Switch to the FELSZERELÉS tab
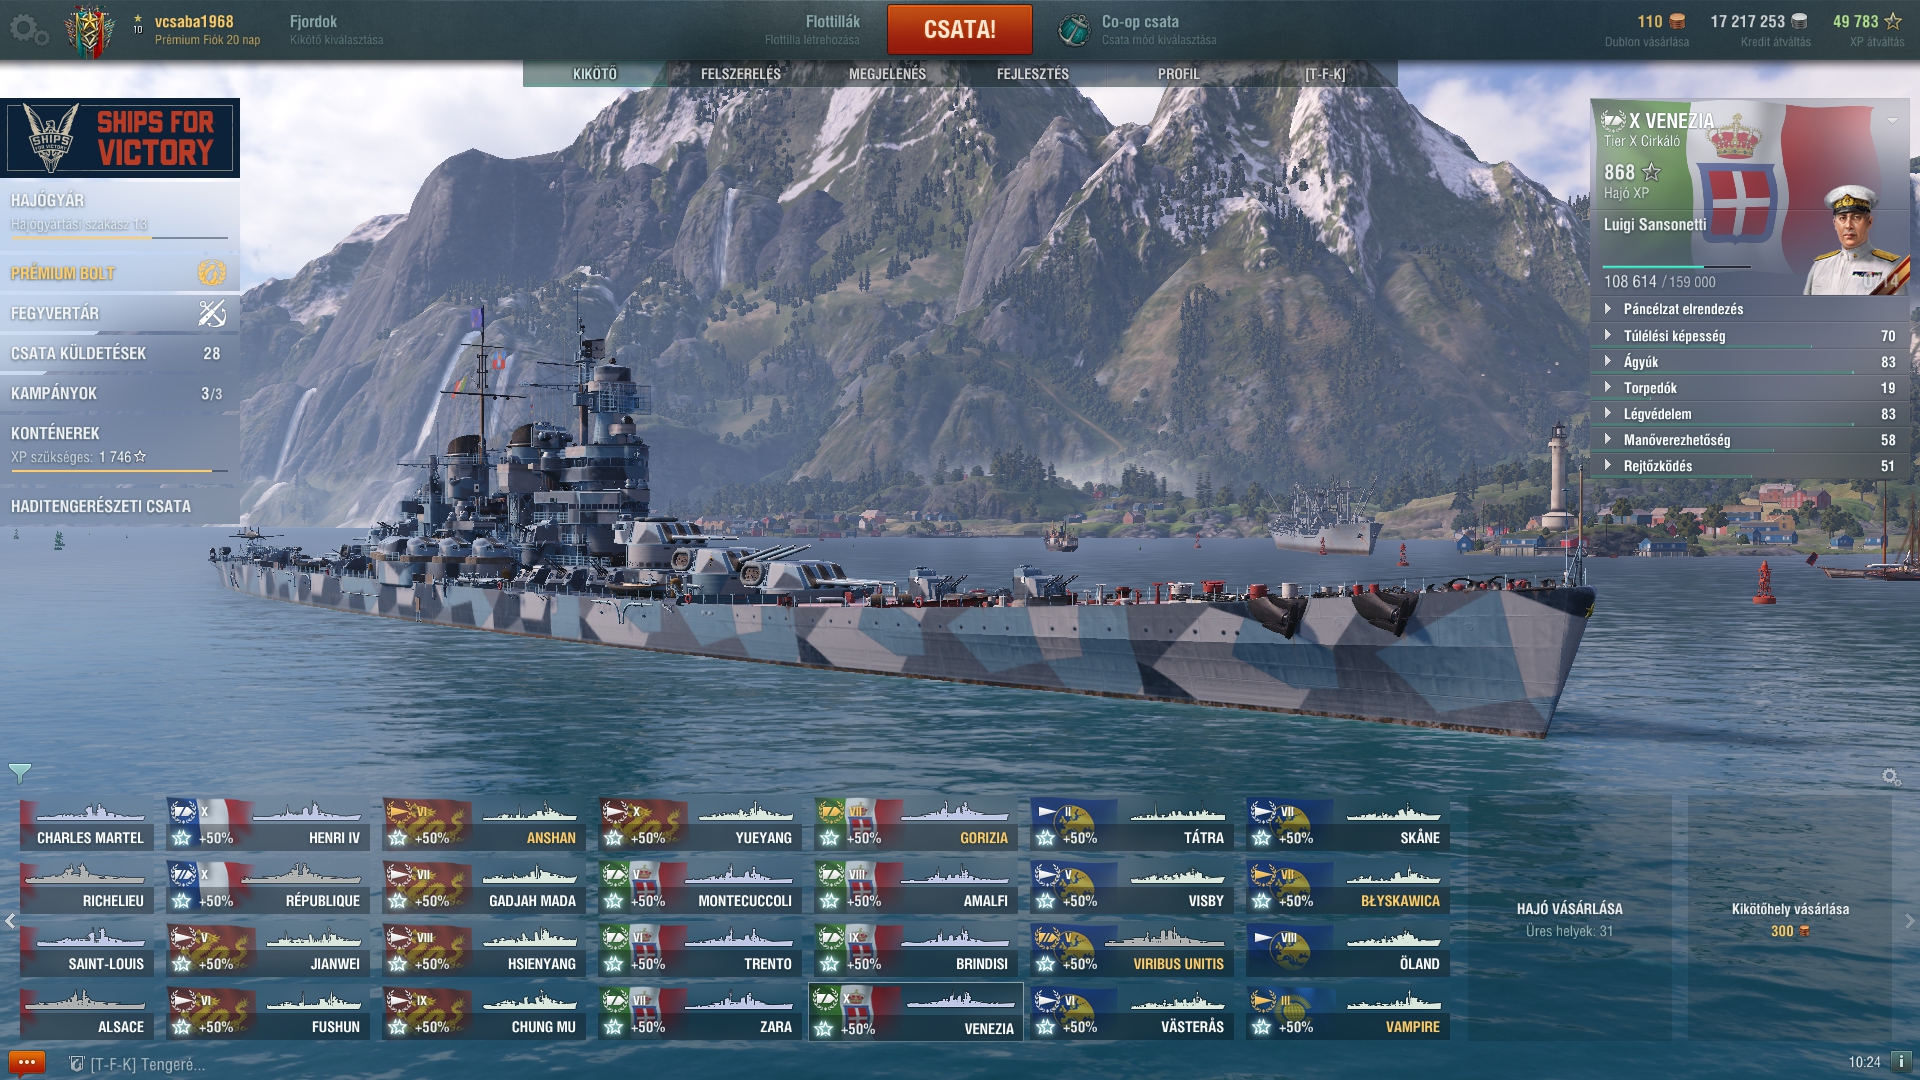The width and height of the screenshot is (1920, 1080). coord(741,74)
